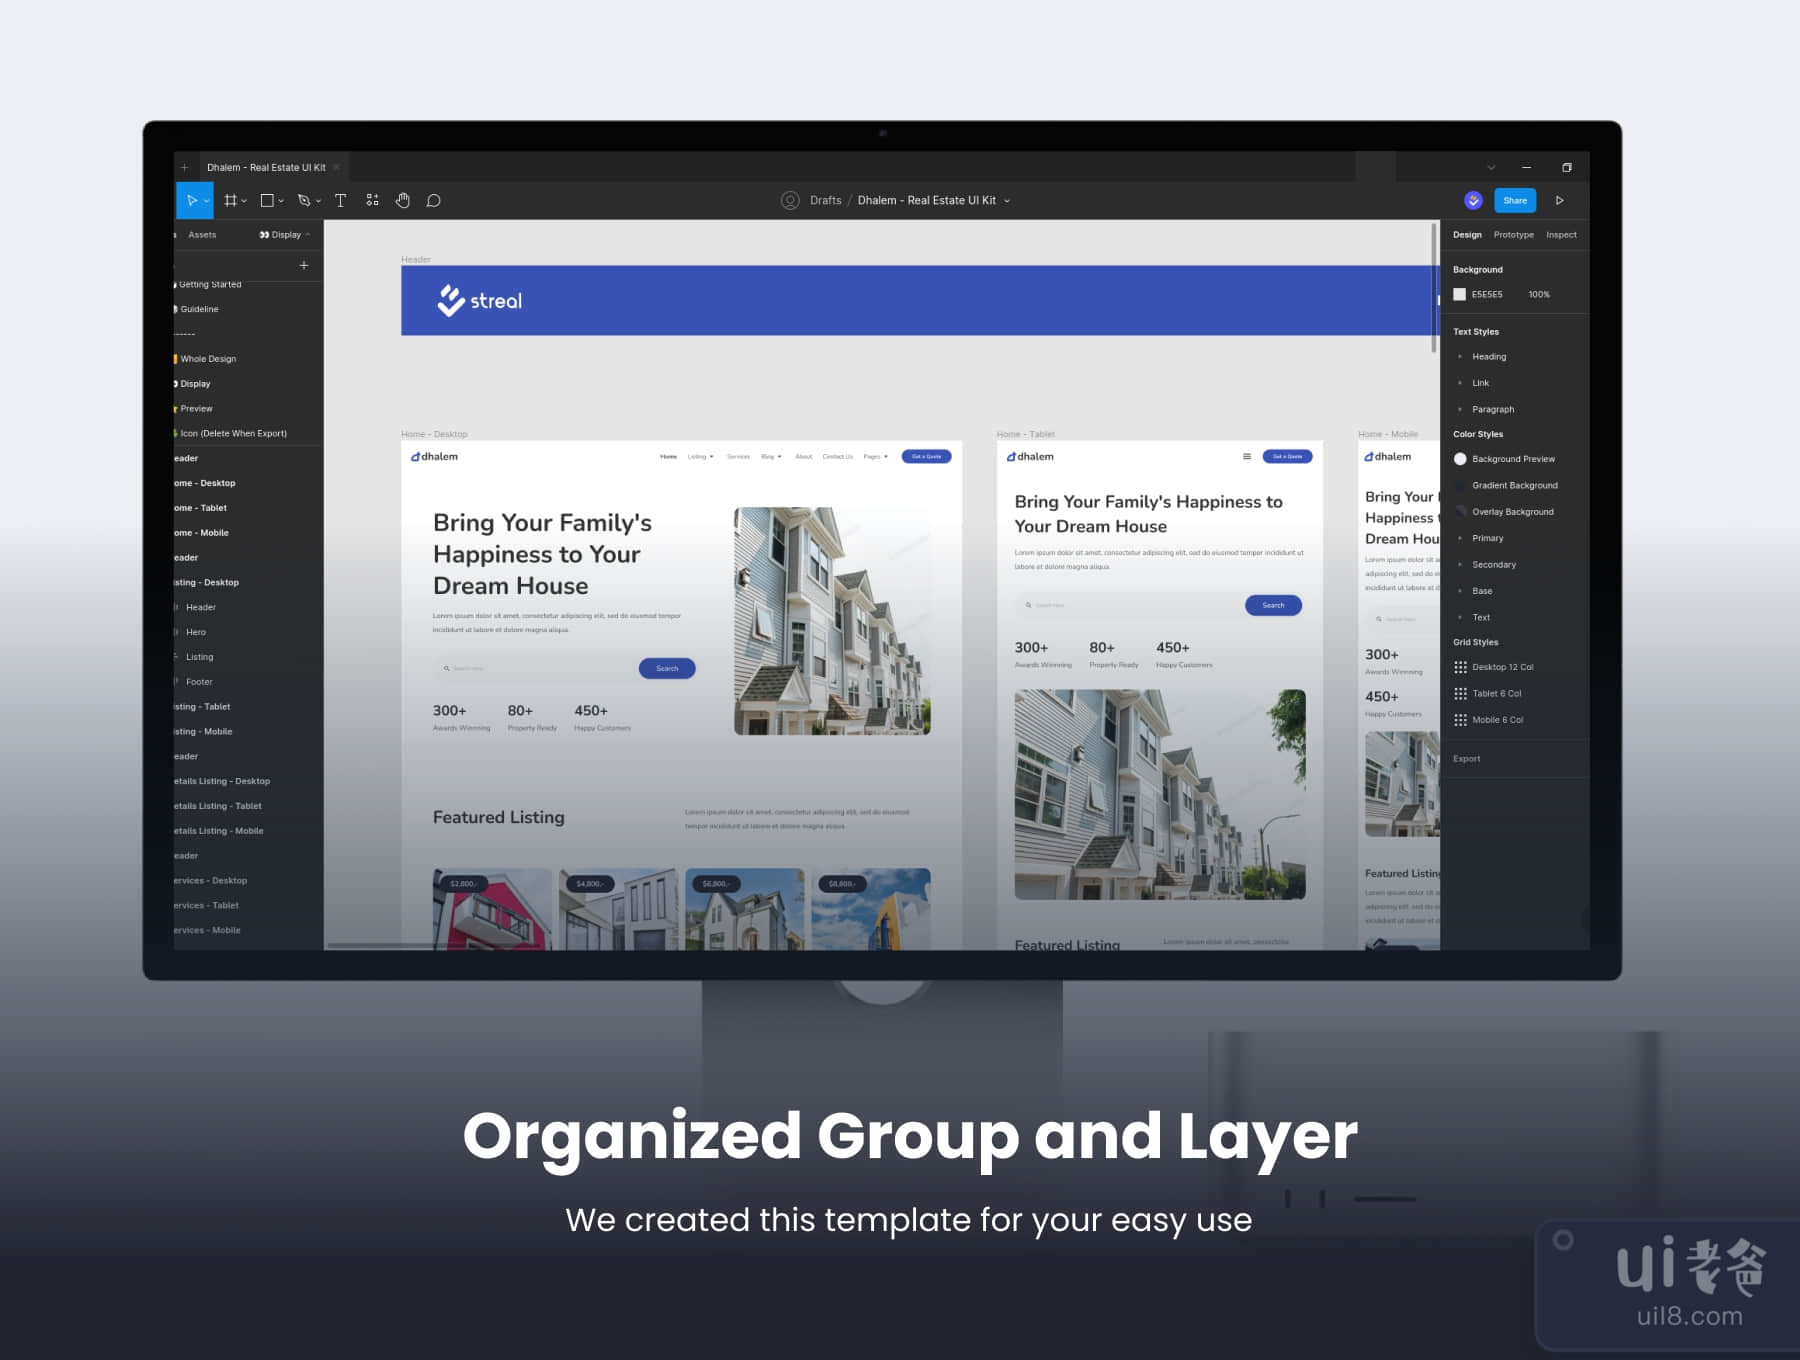Click the Present play icon

point(1559,201)
